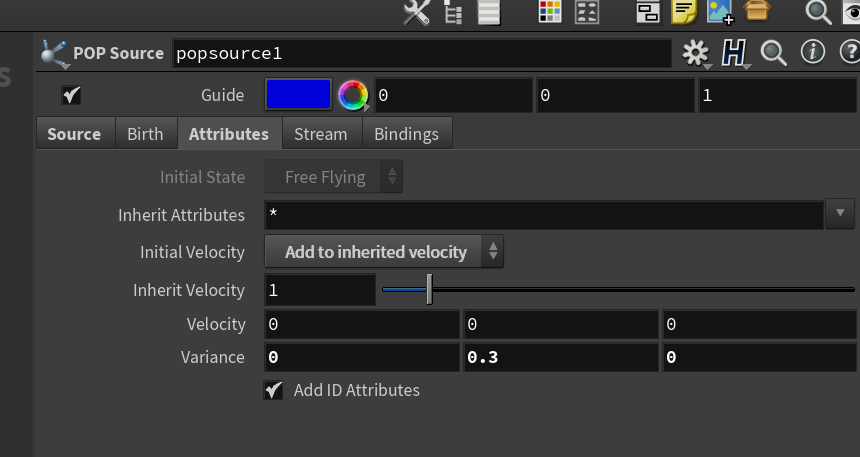The image size is (860, 457).
Task: Click the Inherit Velocity label
Action: point(189,290)
